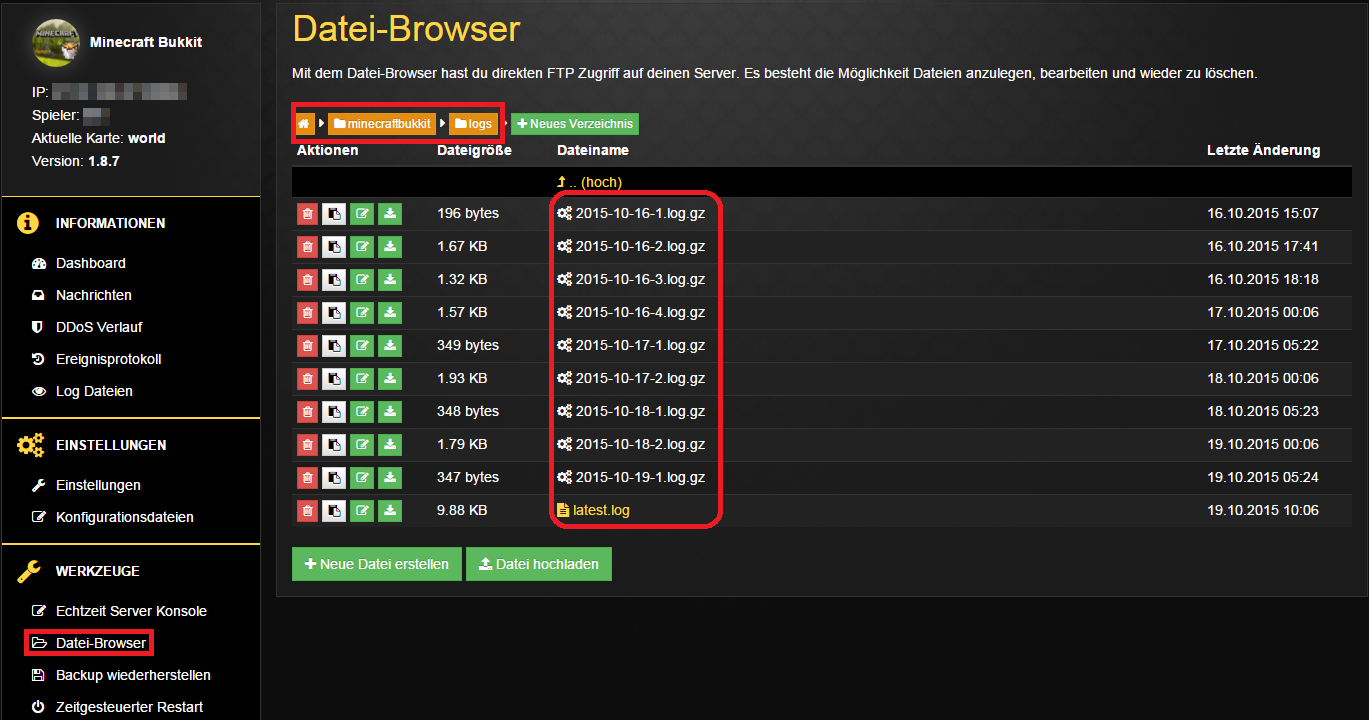Open DDoS Verlauf page
Viewport: 1369px width, 720px height.
click(x=100, y=327)
